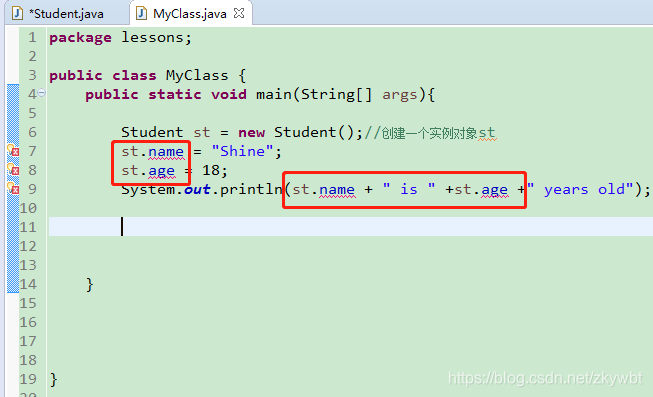
Task: Click the string " years old" on line 9
Action: tap(581, 189)
